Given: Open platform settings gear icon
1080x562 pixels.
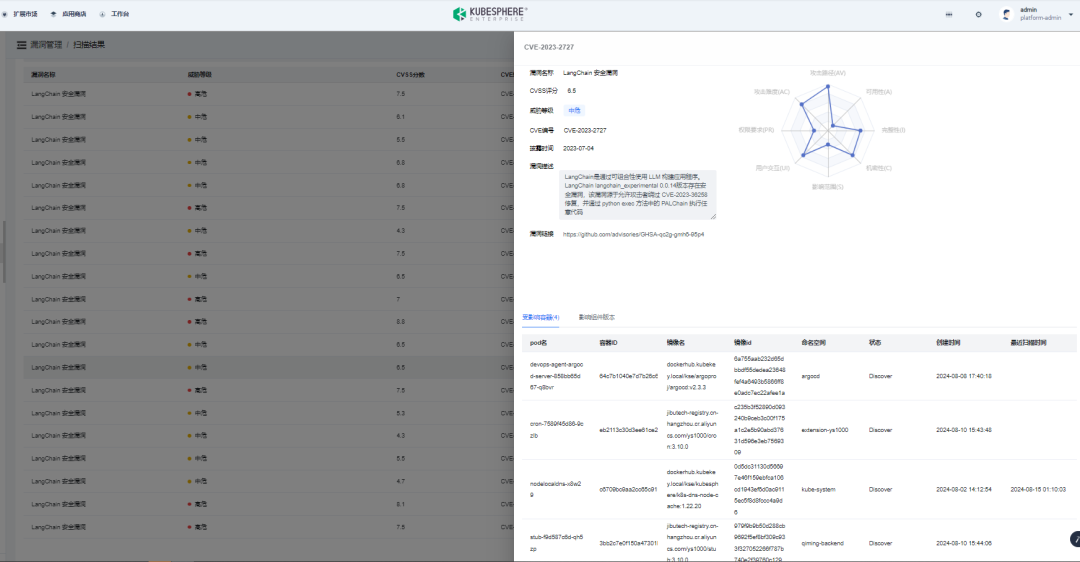Looking at the screenshot, I should [x=978, y=14].
